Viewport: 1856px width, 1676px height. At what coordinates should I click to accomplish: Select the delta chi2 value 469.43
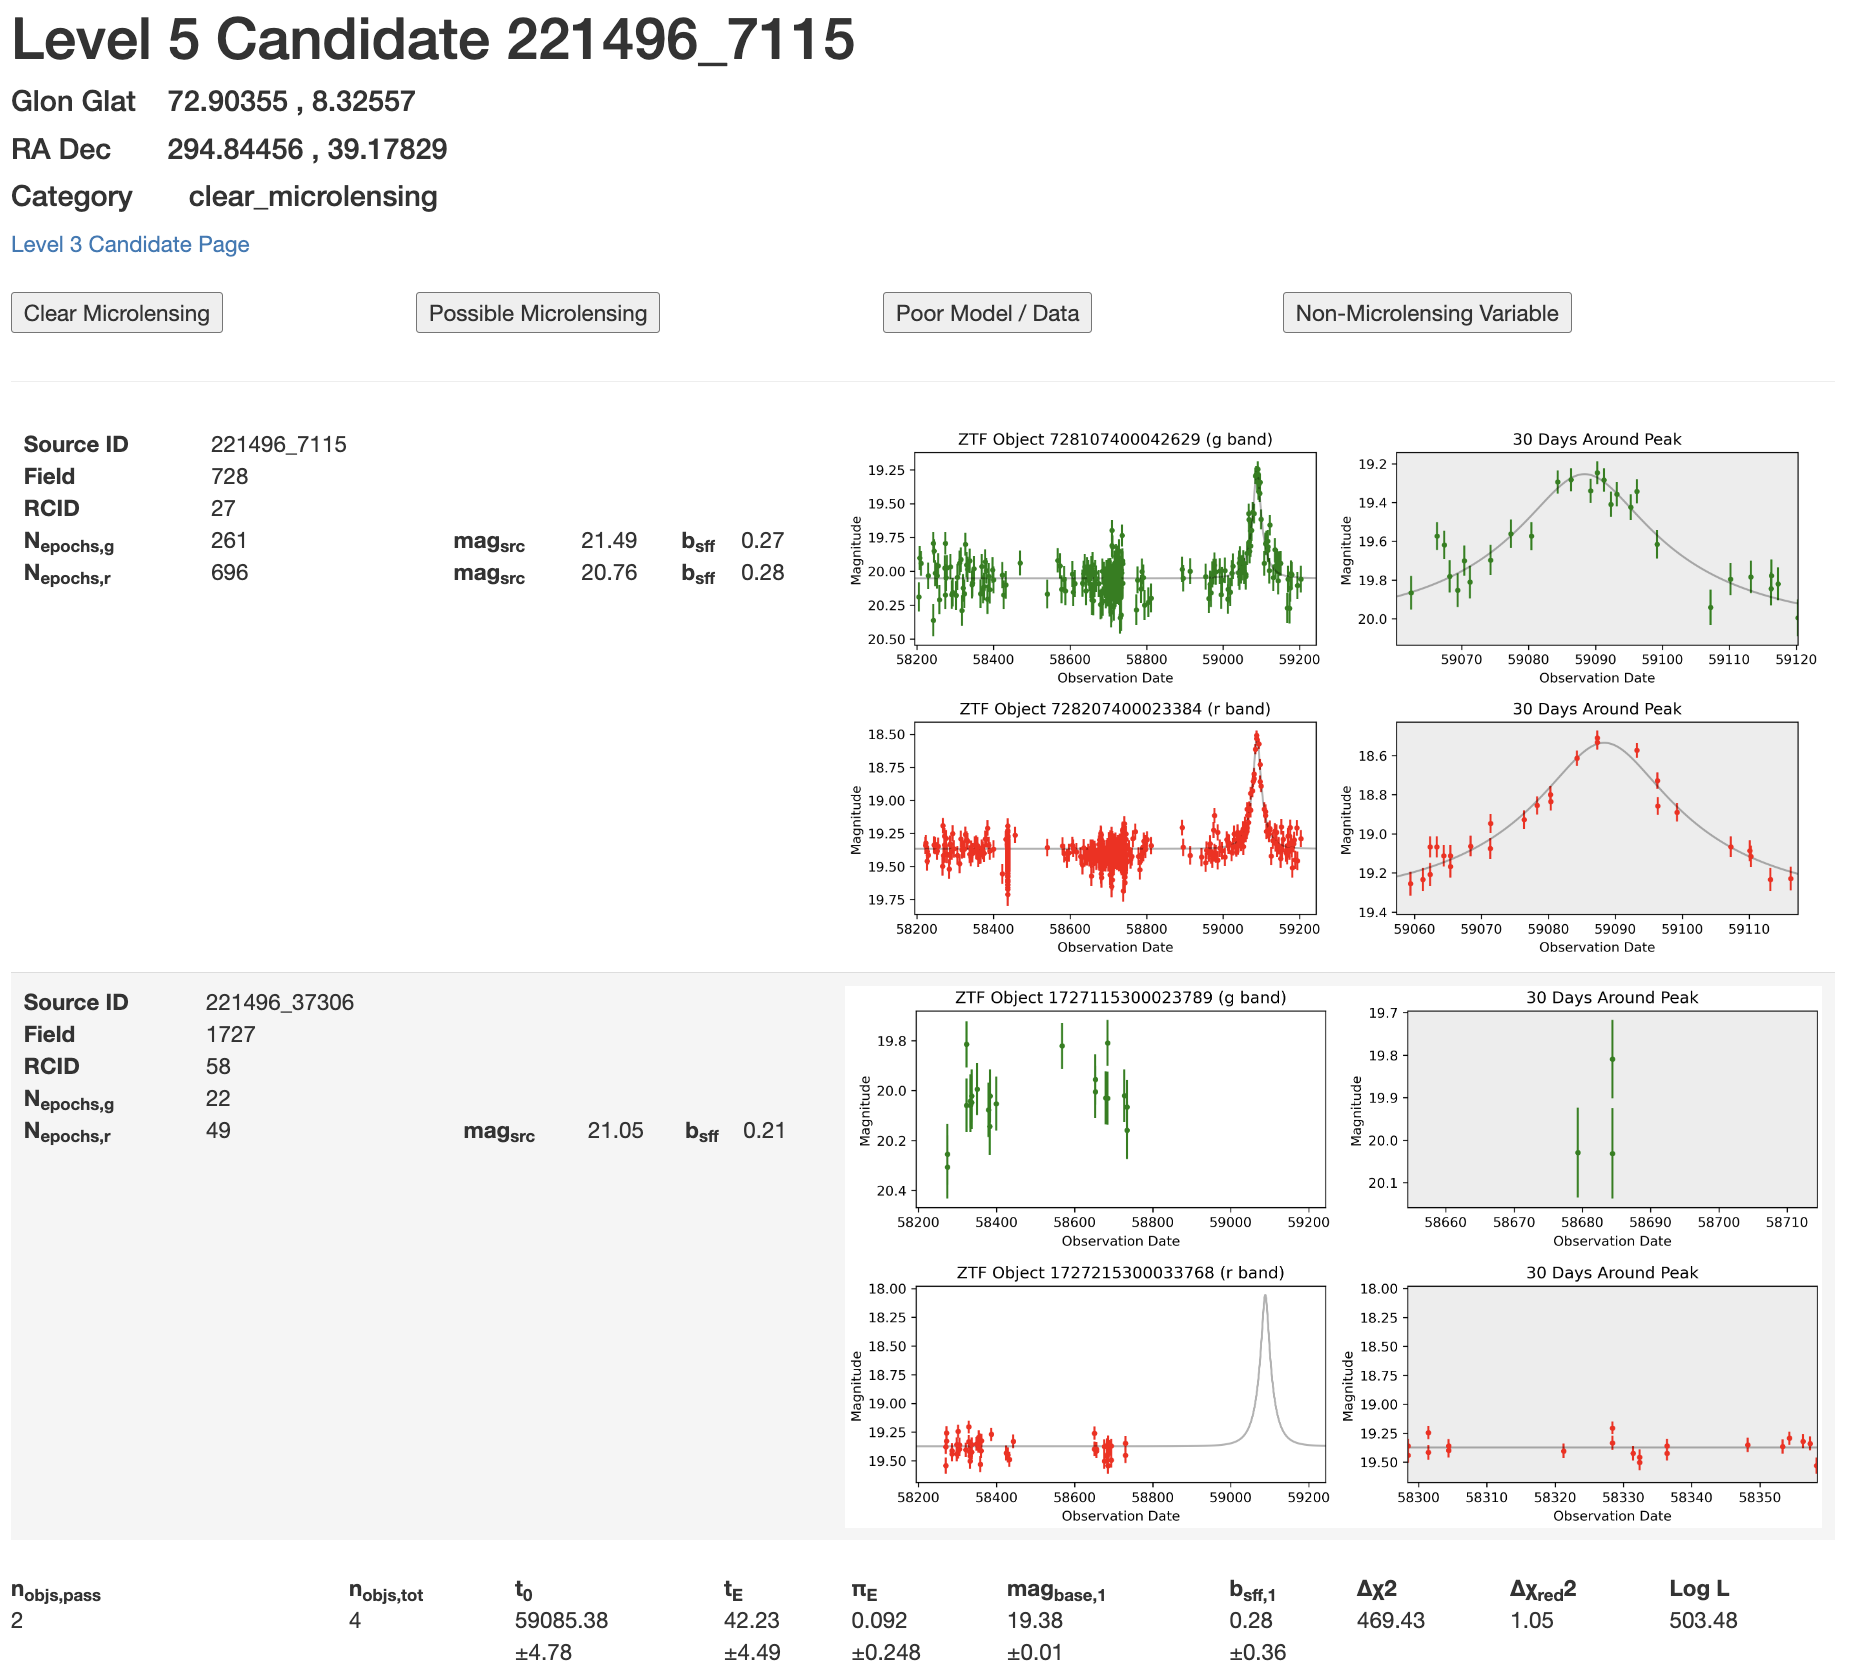tap(1391, 1620)
